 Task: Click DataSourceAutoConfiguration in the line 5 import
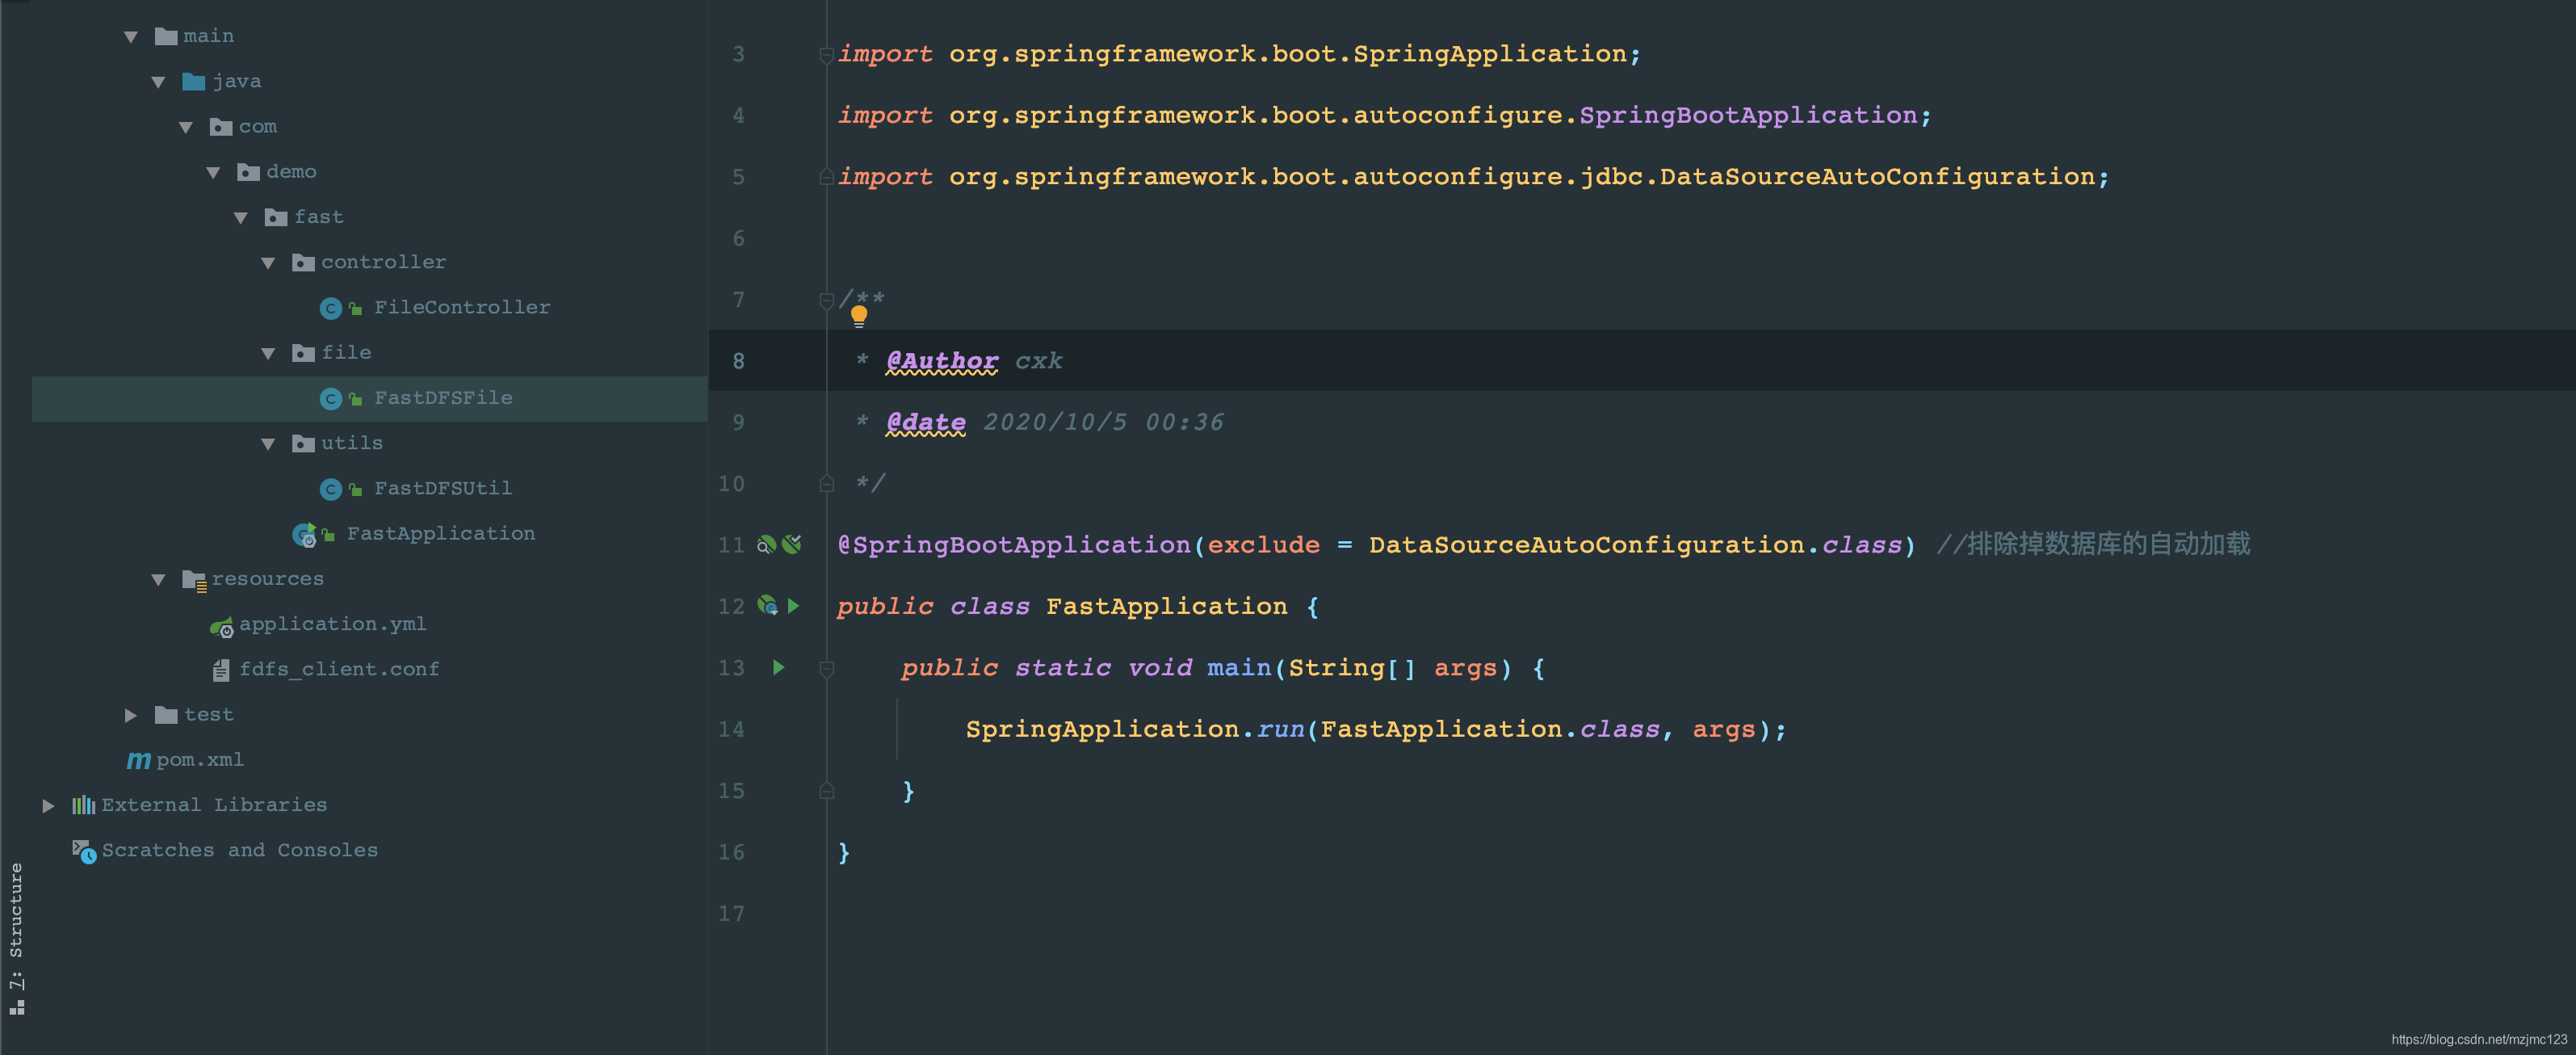1877,177
